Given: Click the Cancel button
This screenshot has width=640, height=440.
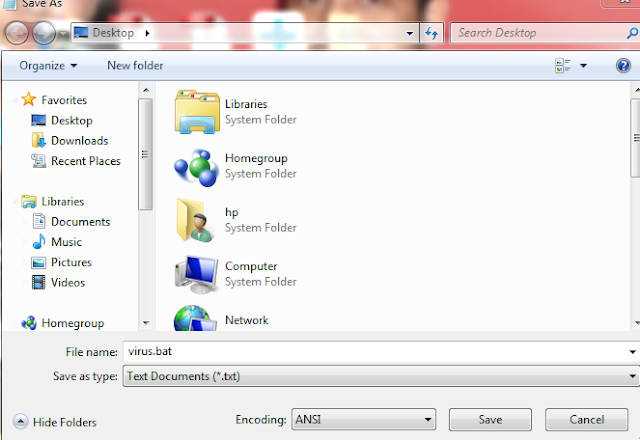Looking at the screenshot, I should pyautogui.click(x=587, y=420).
